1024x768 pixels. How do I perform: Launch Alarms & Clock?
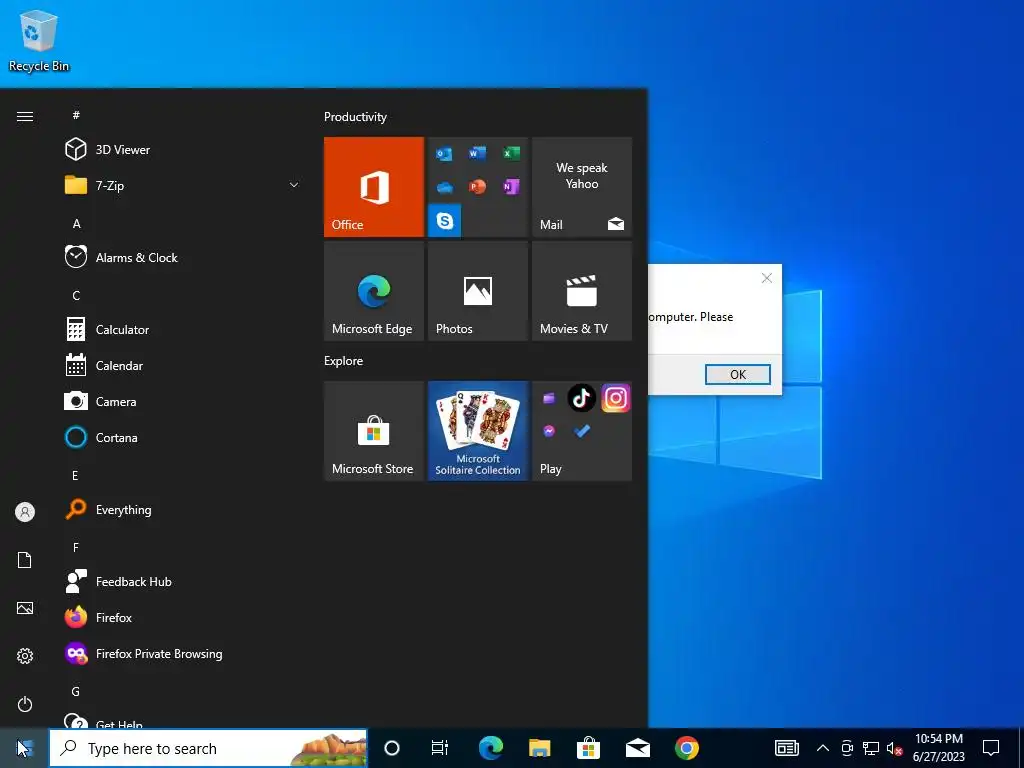pos(182,257)
